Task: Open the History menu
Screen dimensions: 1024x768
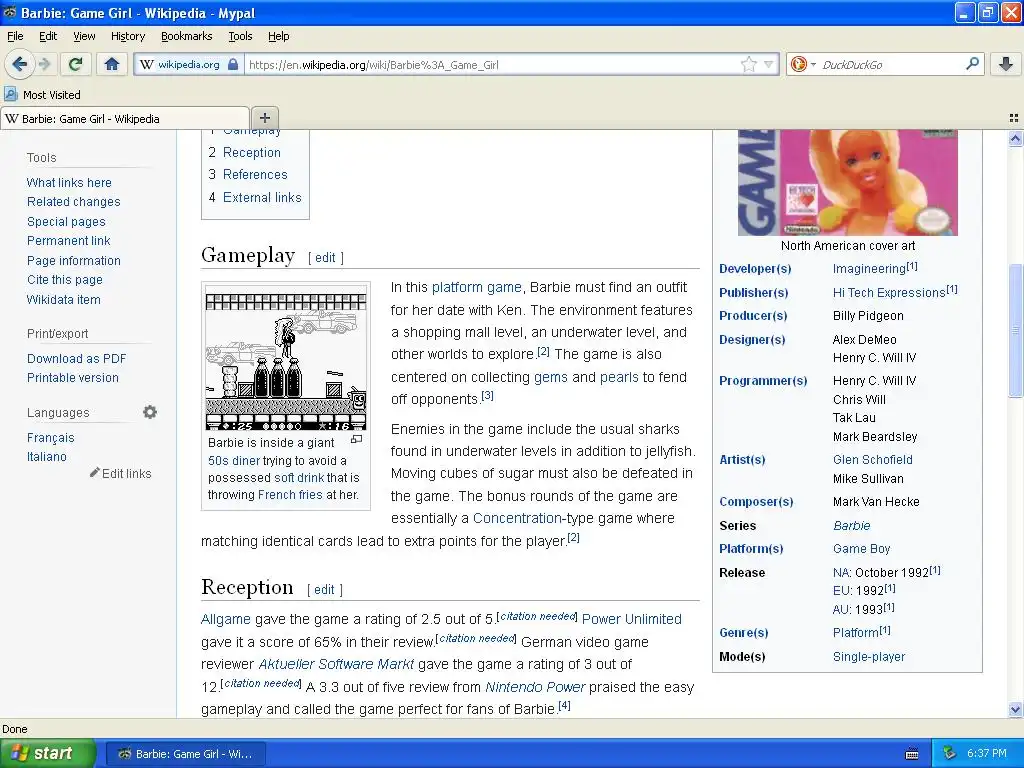Action: pyautogui.click(x=128, y=36)
